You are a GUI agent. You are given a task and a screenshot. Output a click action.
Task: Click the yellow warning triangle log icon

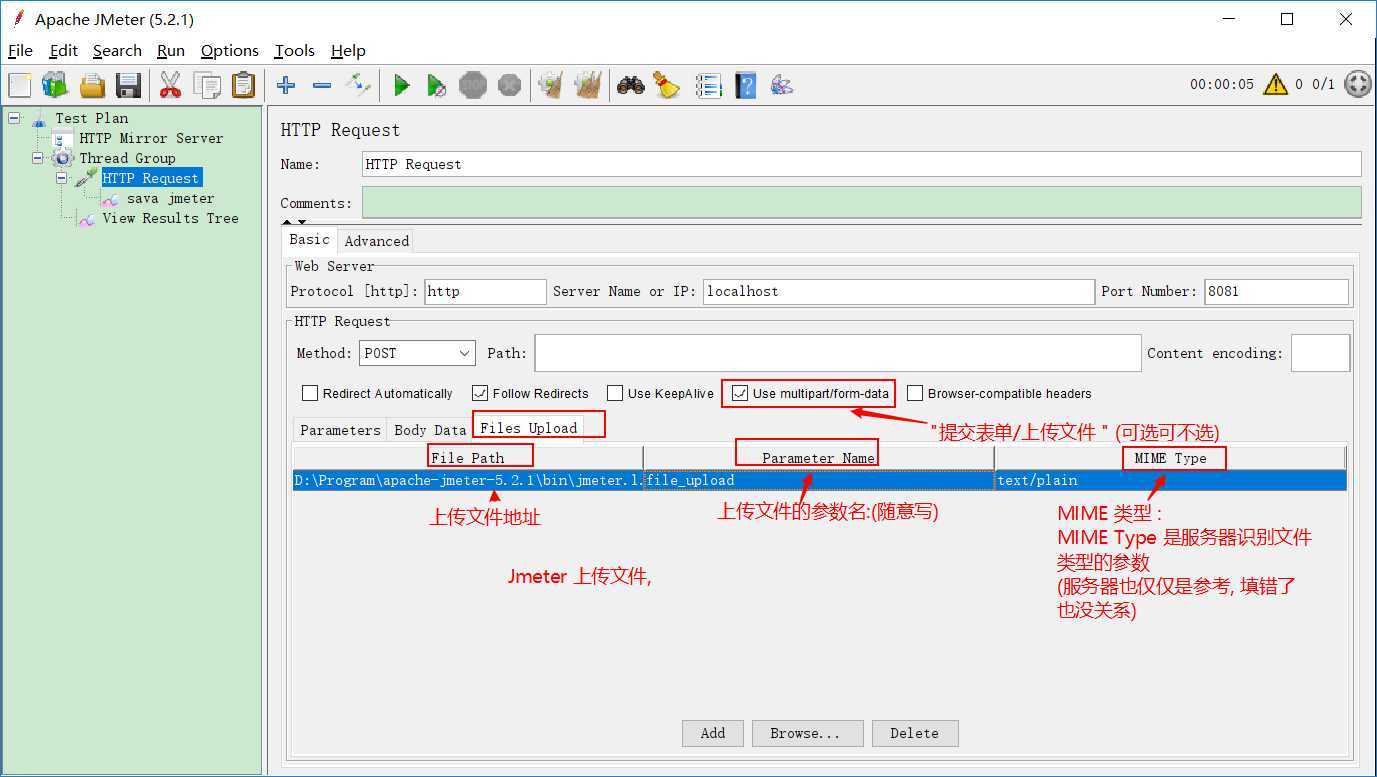point(1275,84)
